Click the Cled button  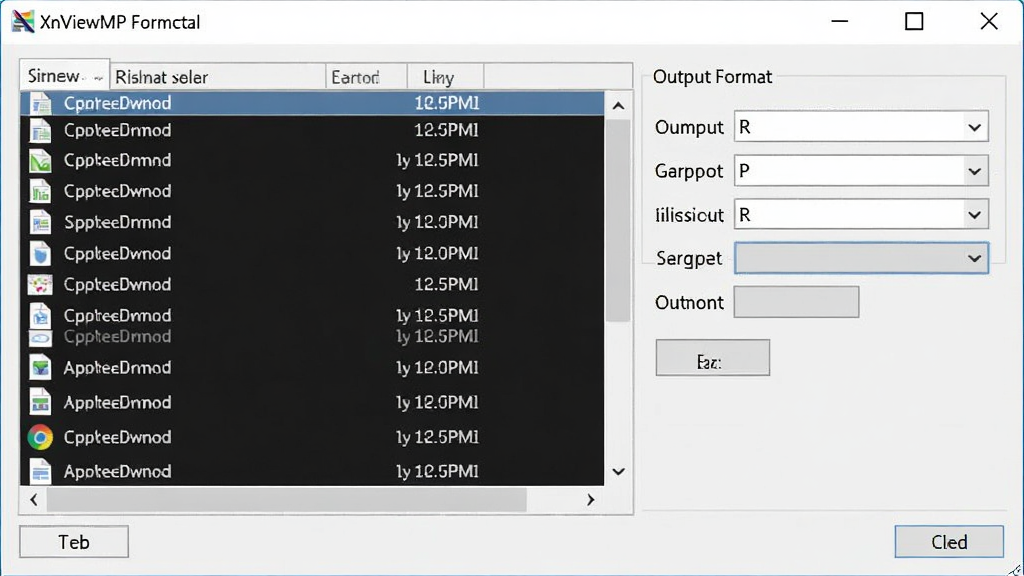point(949,542)
